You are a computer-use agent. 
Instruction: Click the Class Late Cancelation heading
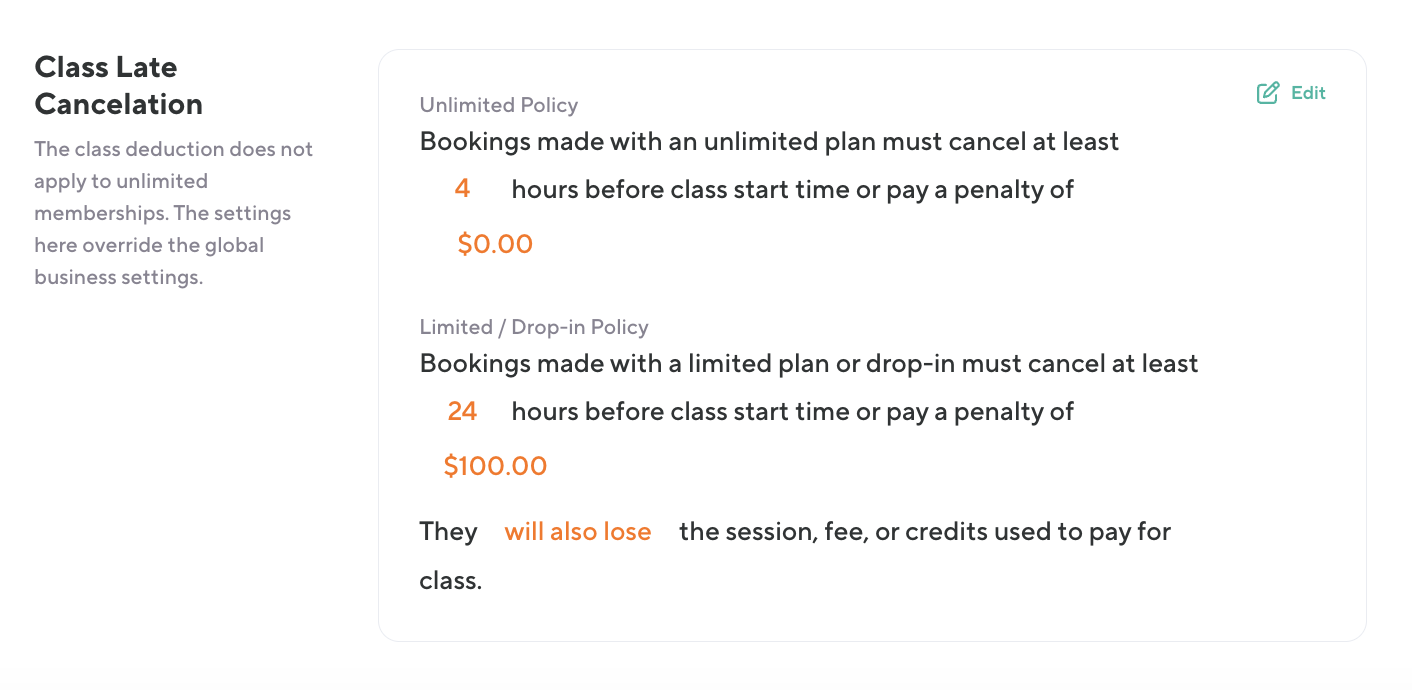coord(118,85)
